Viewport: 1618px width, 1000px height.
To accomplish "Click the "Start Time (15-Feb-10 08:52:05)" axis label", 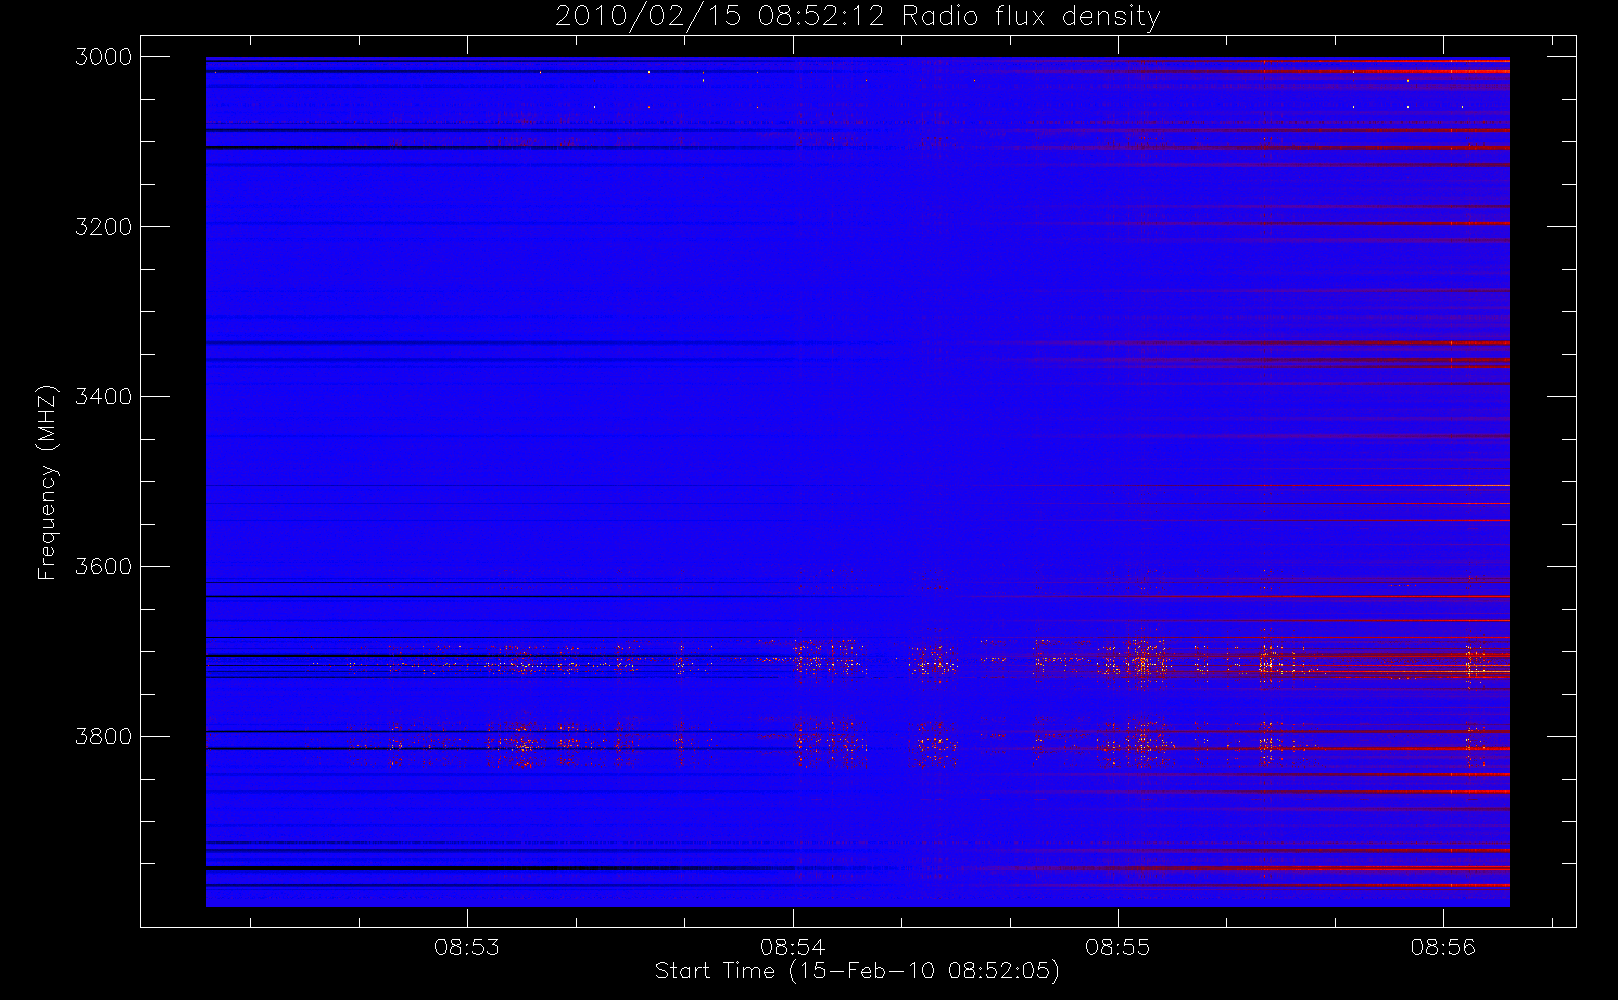I will click(x=857, y=971).
